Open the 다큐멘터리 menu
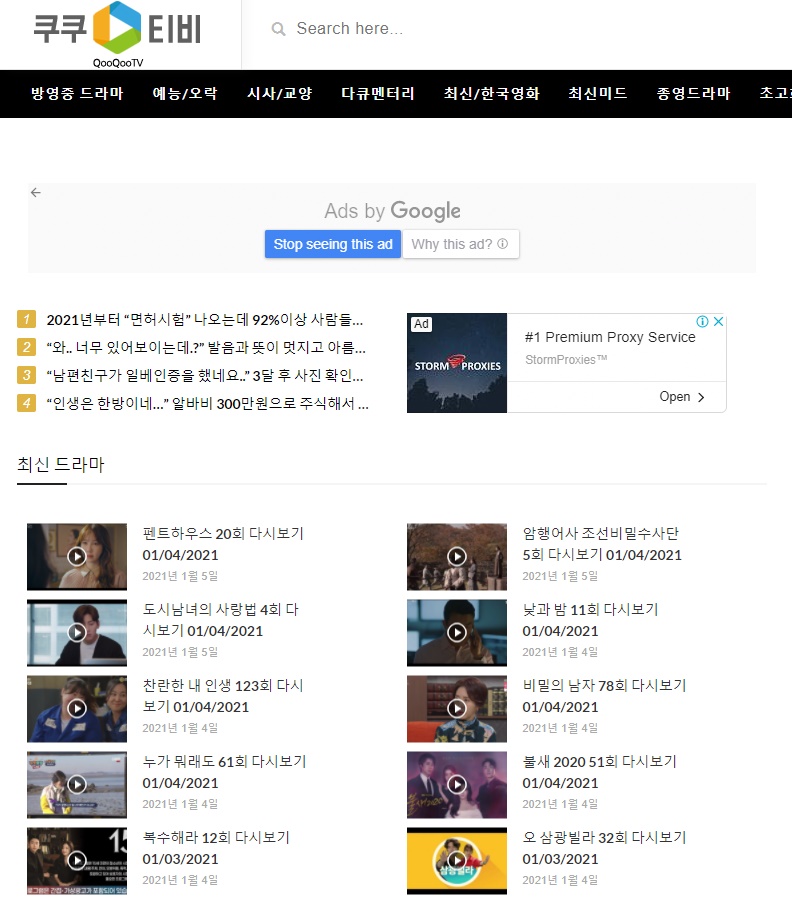The width and height of the screenshot is (792, 906). [378, 94]
